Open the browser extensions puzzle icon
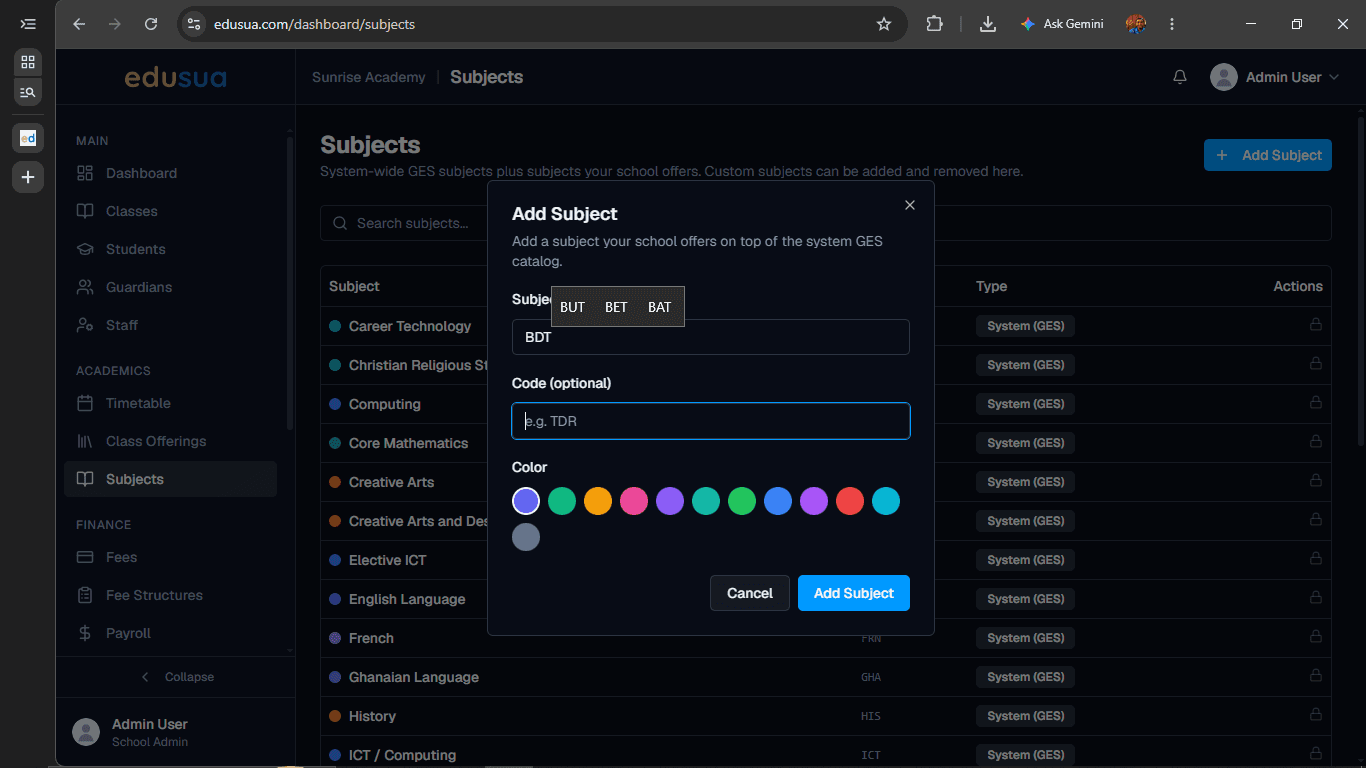 [x=934, y=24]
